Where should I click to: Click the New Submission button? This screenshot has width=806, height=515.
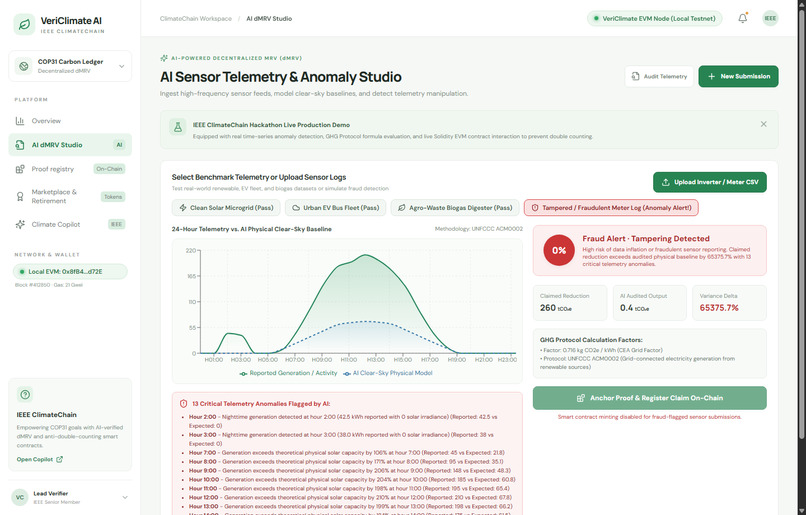pyautogui.click(x=738, y=76)
